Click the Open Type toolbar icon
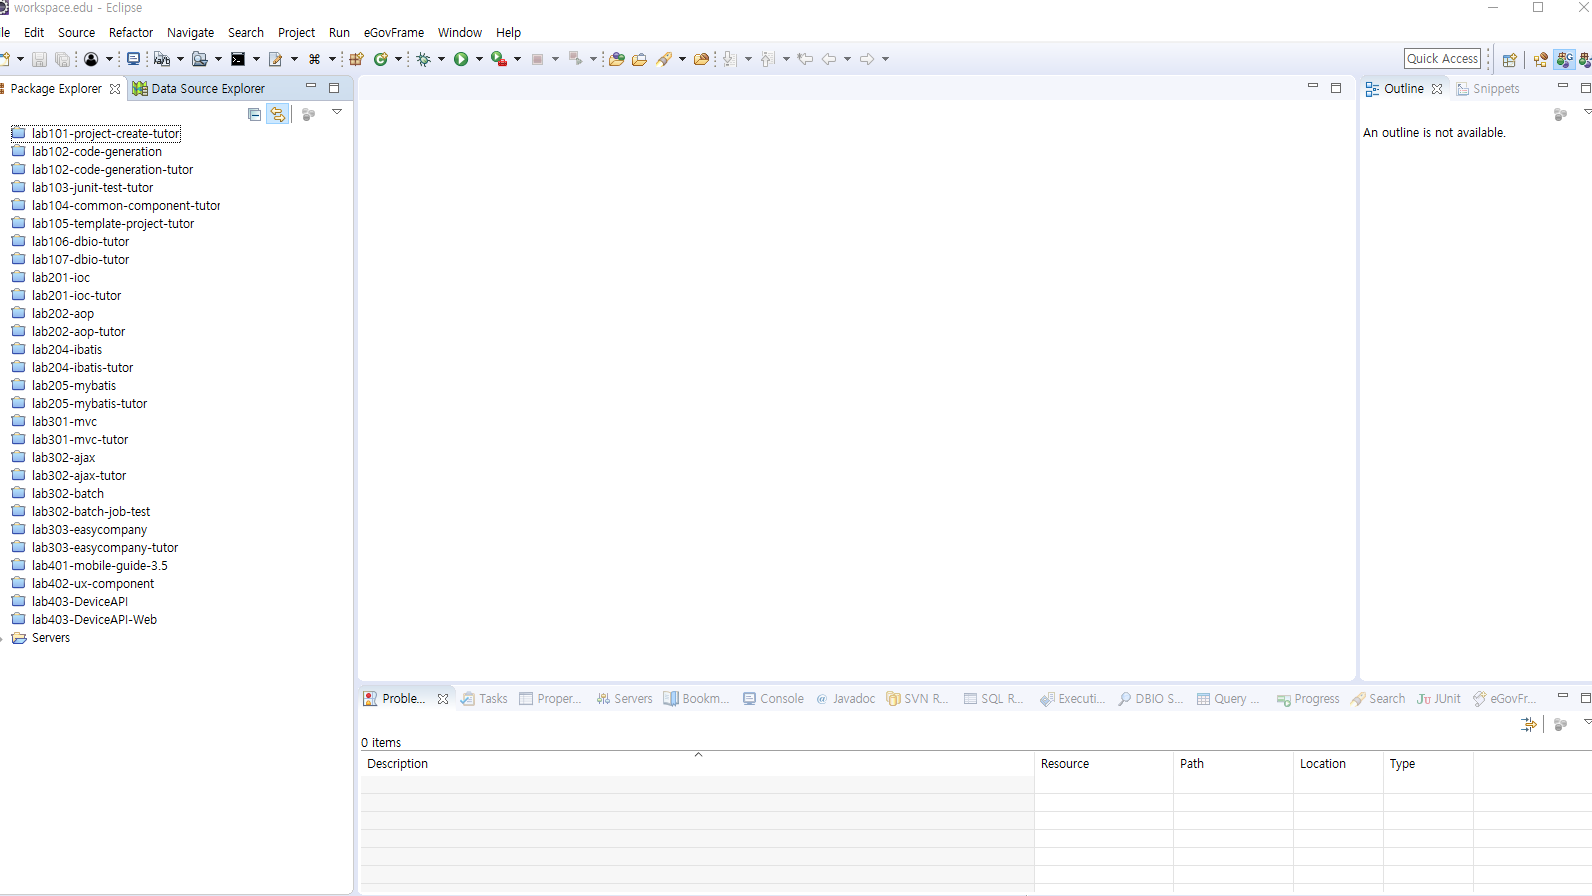Image resolution: width=1592 pixels, height=896 pixels. pyautogui.click(x=617, y=60)
